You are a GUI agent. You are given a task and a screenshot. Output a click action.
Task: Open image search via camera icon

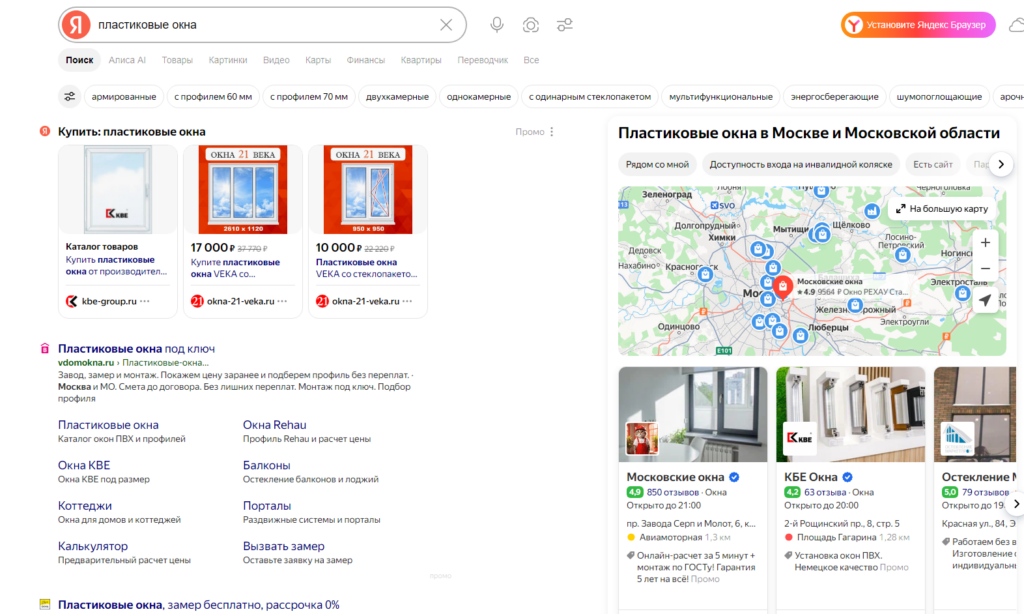[531, 25]
